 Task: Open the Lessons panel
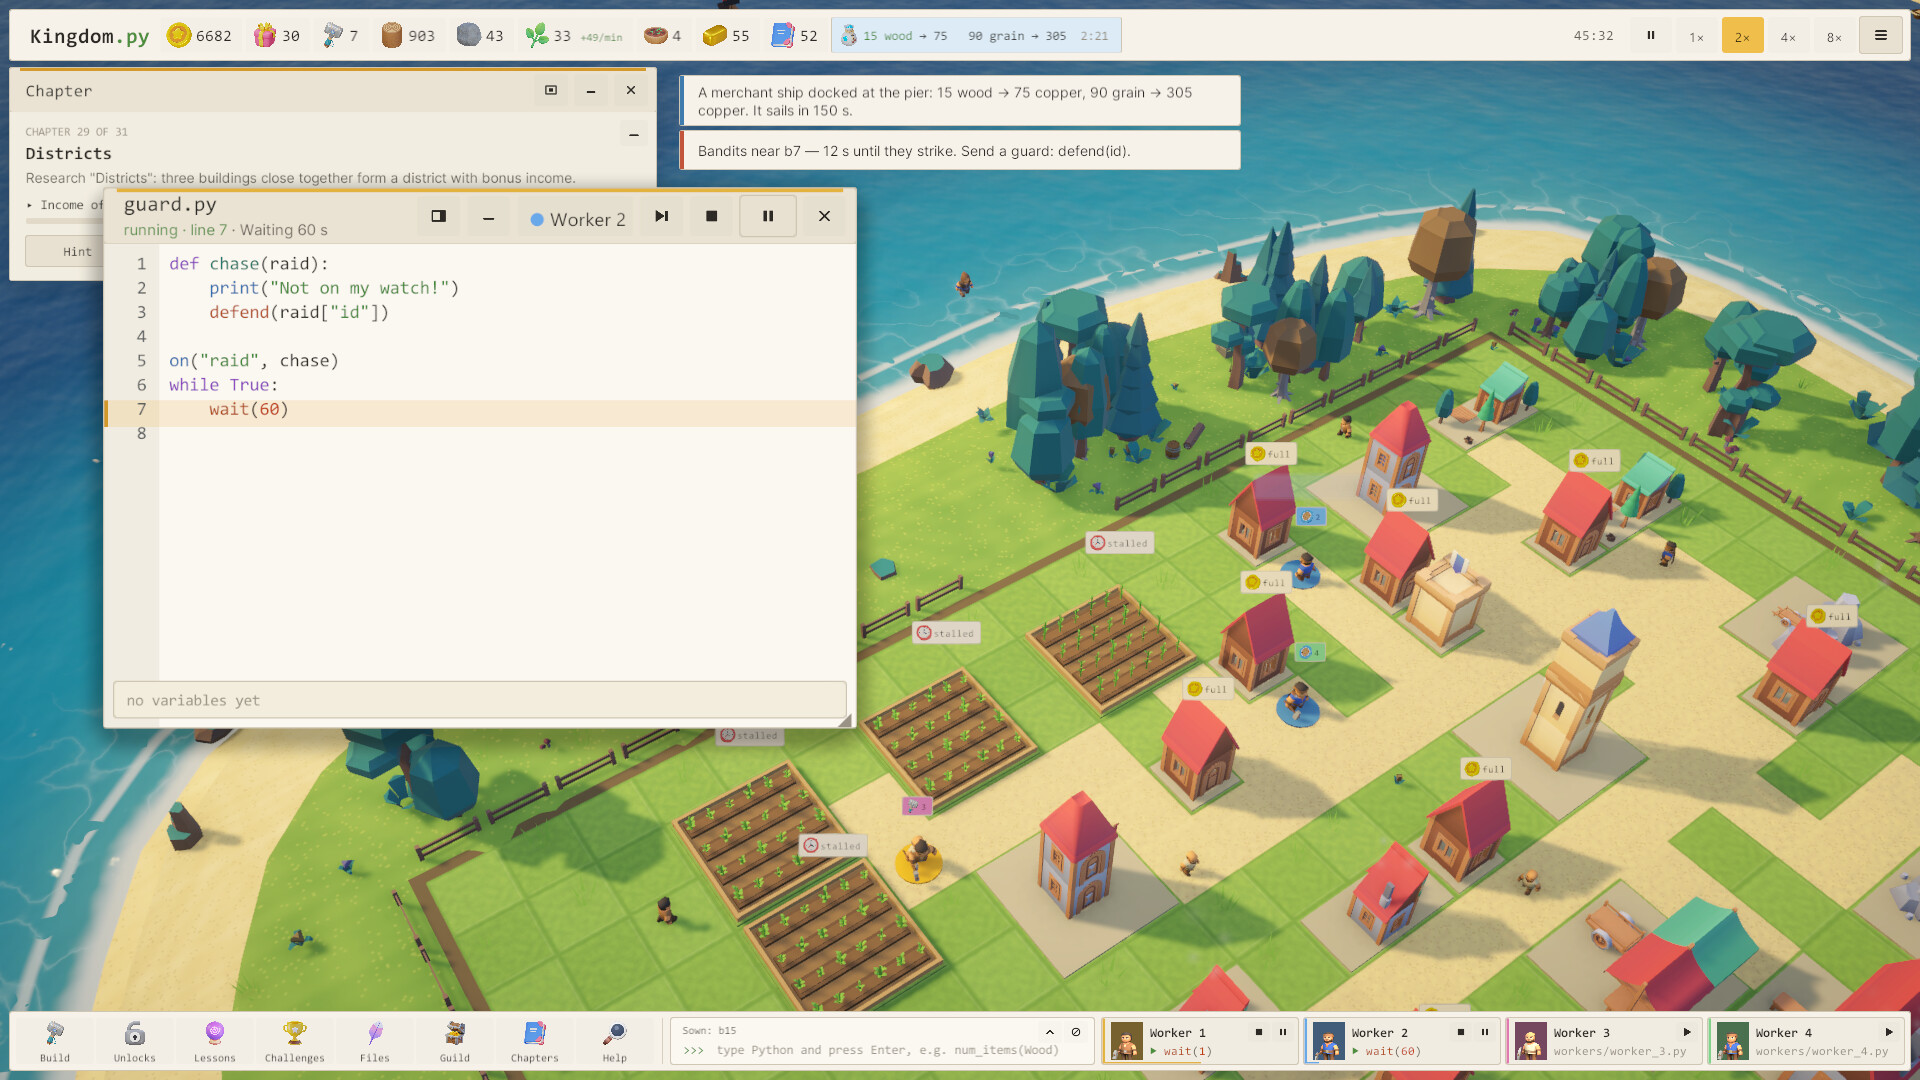(215, 1041)
